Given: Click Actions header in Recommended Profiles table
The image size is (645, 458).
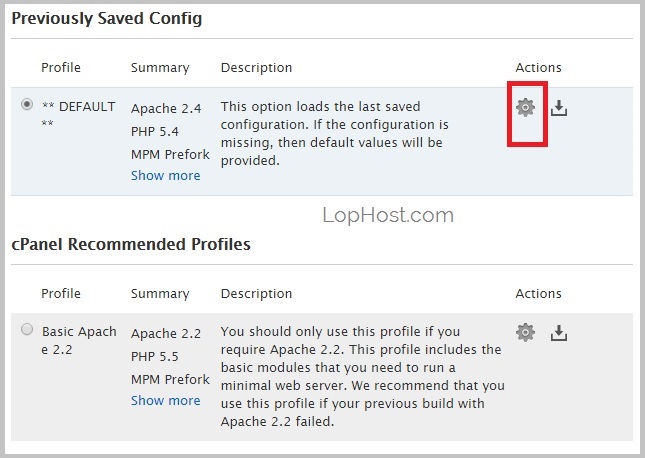Looking at the screenshot, I should click(x=538, y=293).
